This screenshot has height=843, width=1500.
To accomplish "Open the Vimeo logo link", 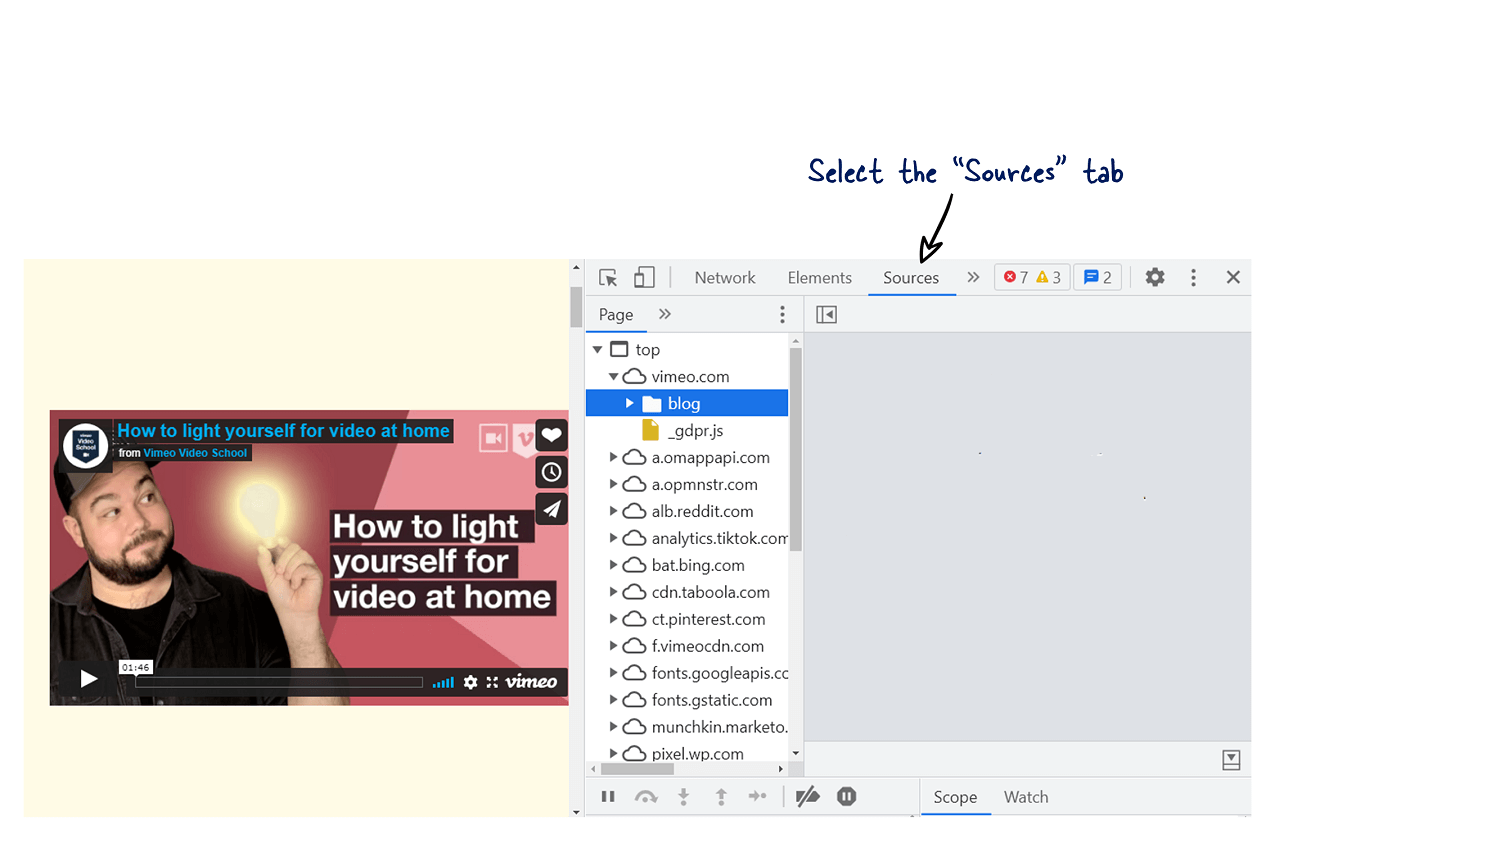I will (531, 682).
